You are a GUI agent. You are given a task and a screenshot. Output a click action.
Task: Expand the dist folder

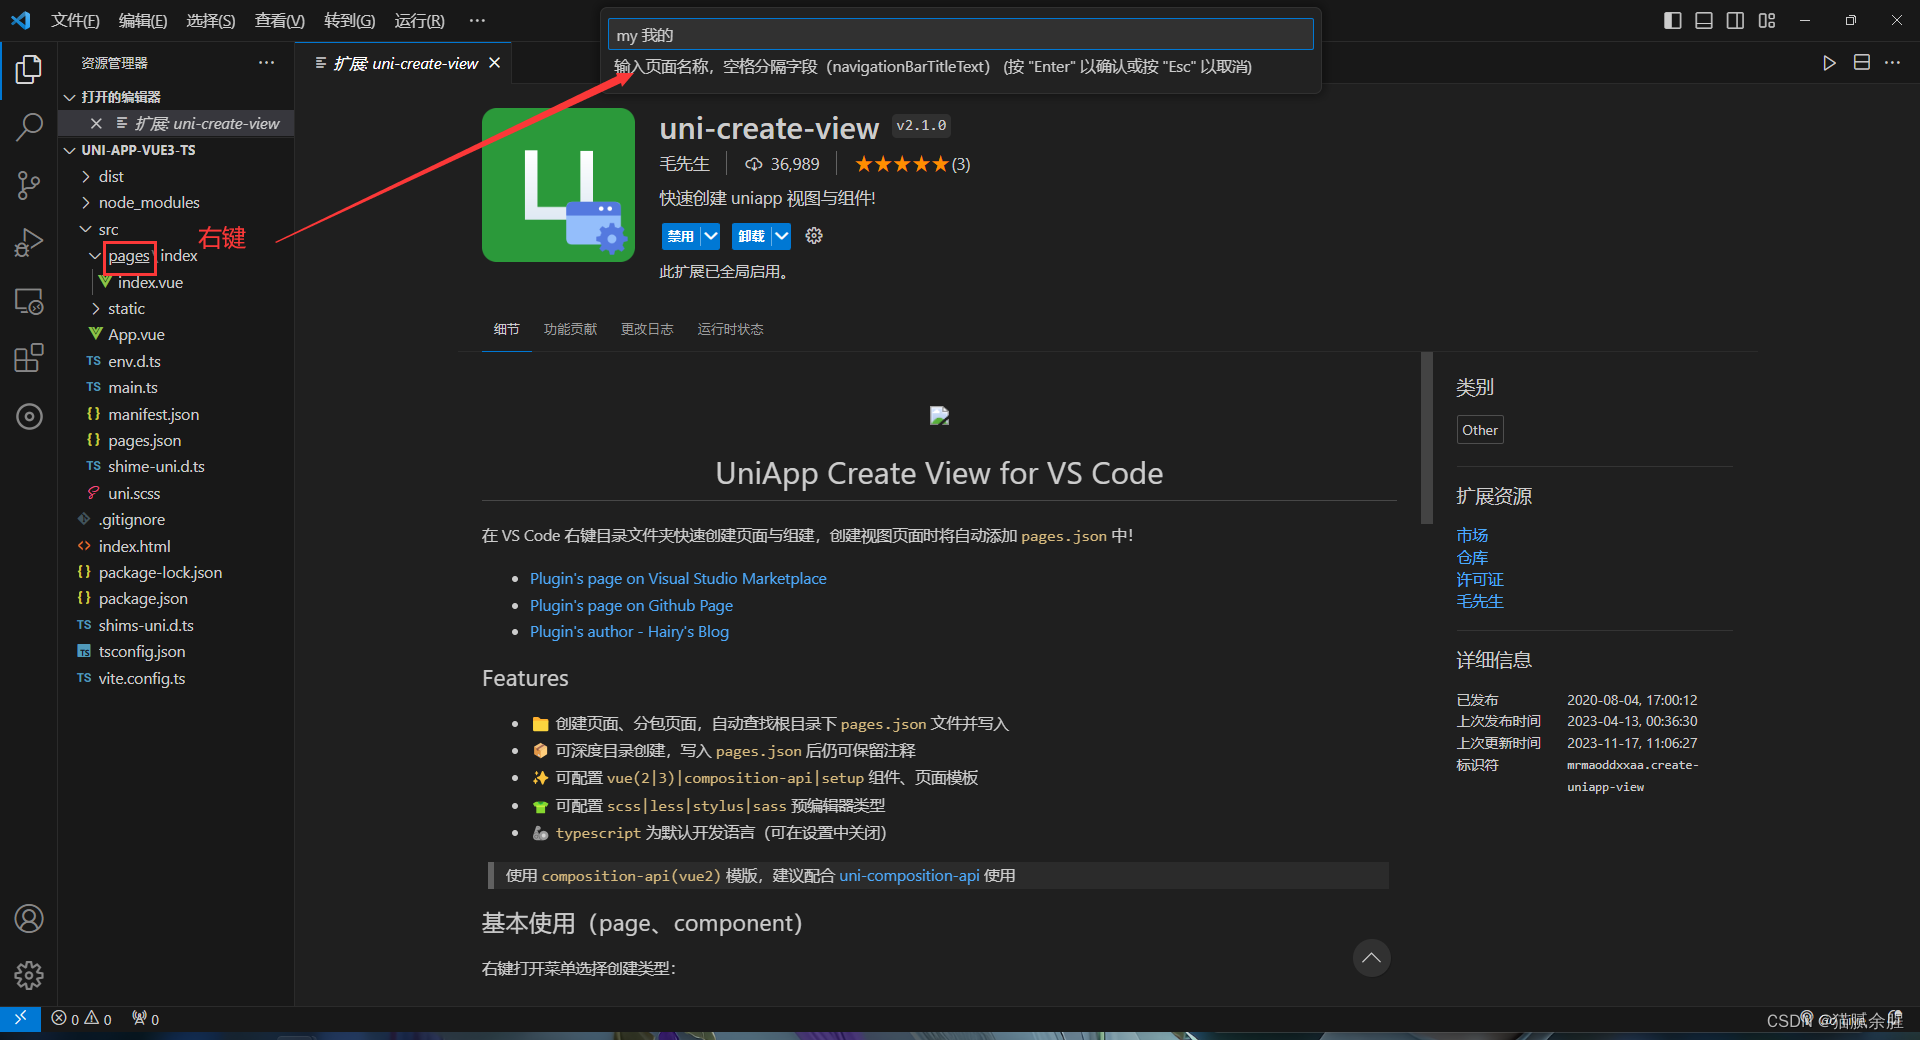(x=86, y=176)
